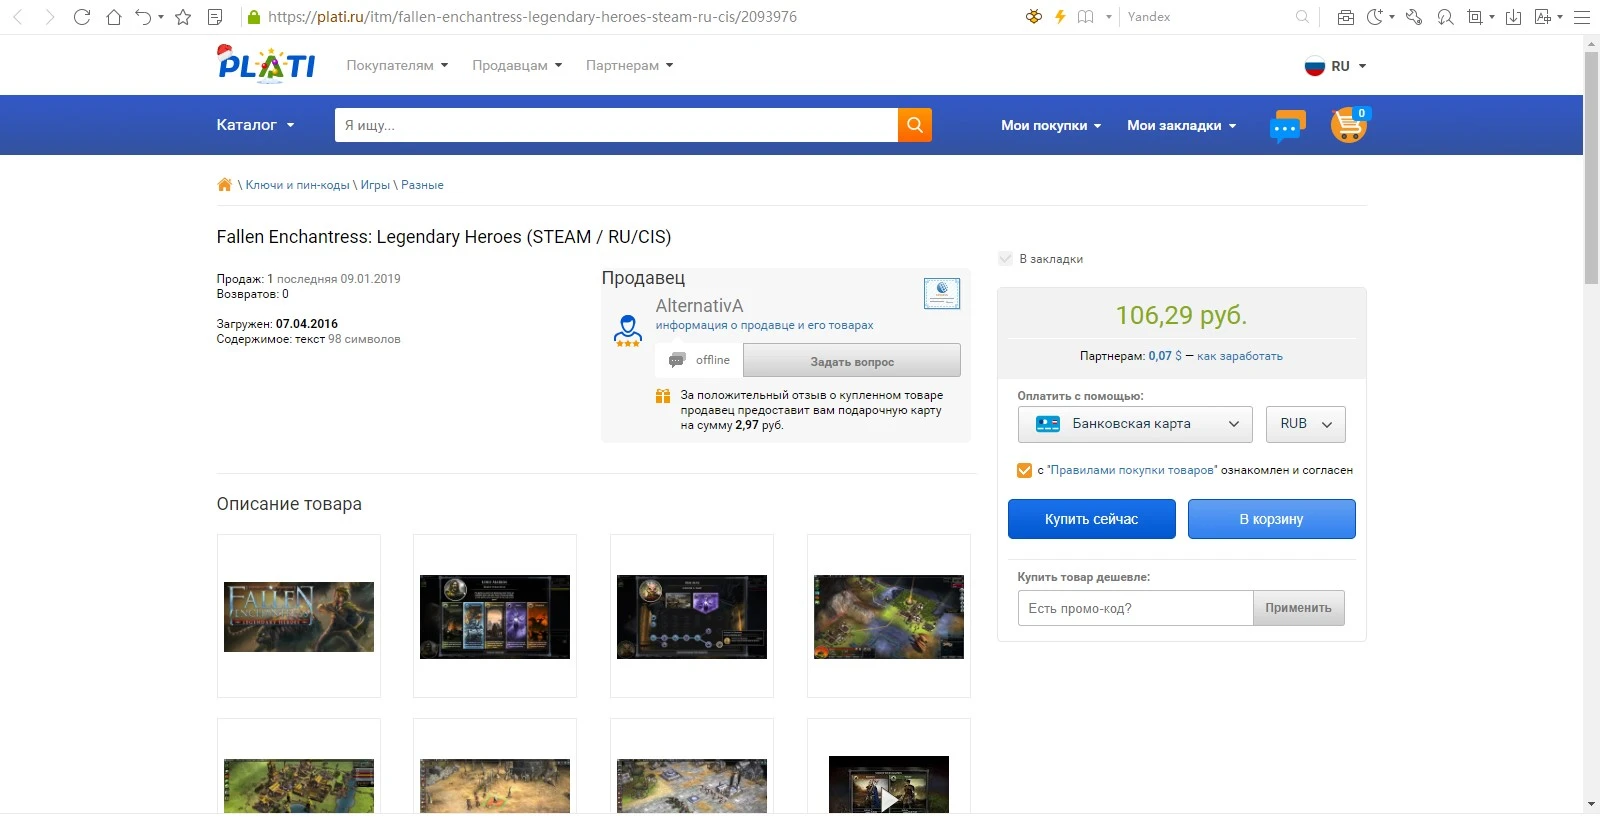Go to the browser home page
This screenshot has width=1600, height=817.
[114, 17]
